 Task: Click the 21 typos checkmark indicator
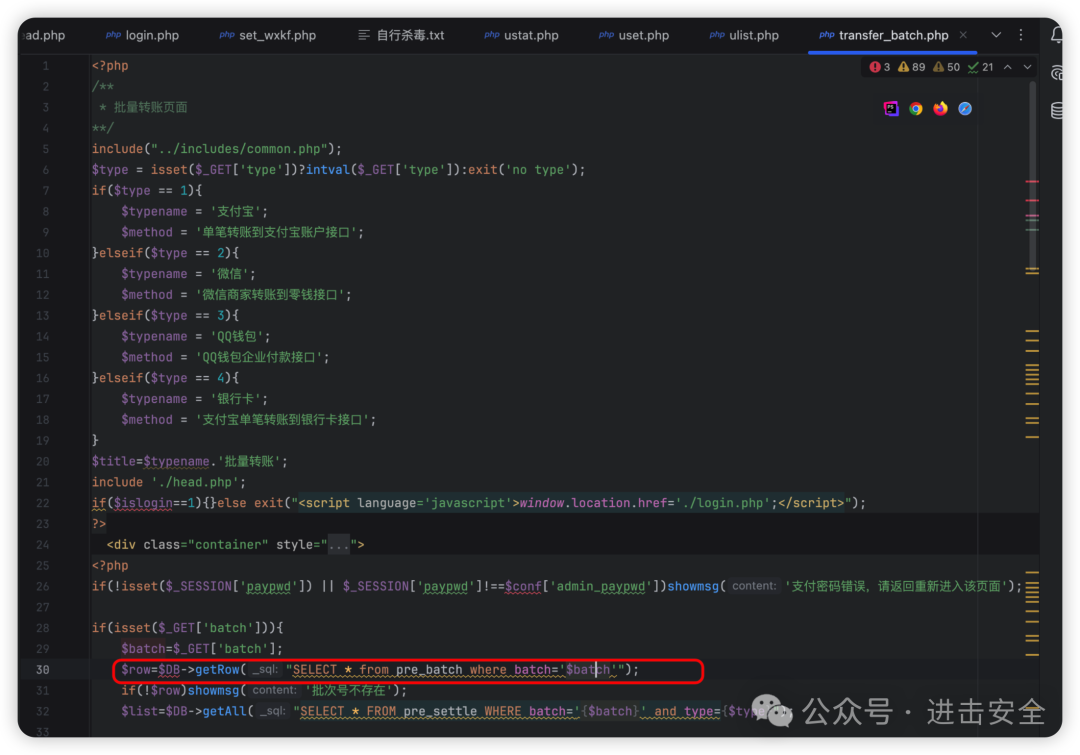point(981,67)
